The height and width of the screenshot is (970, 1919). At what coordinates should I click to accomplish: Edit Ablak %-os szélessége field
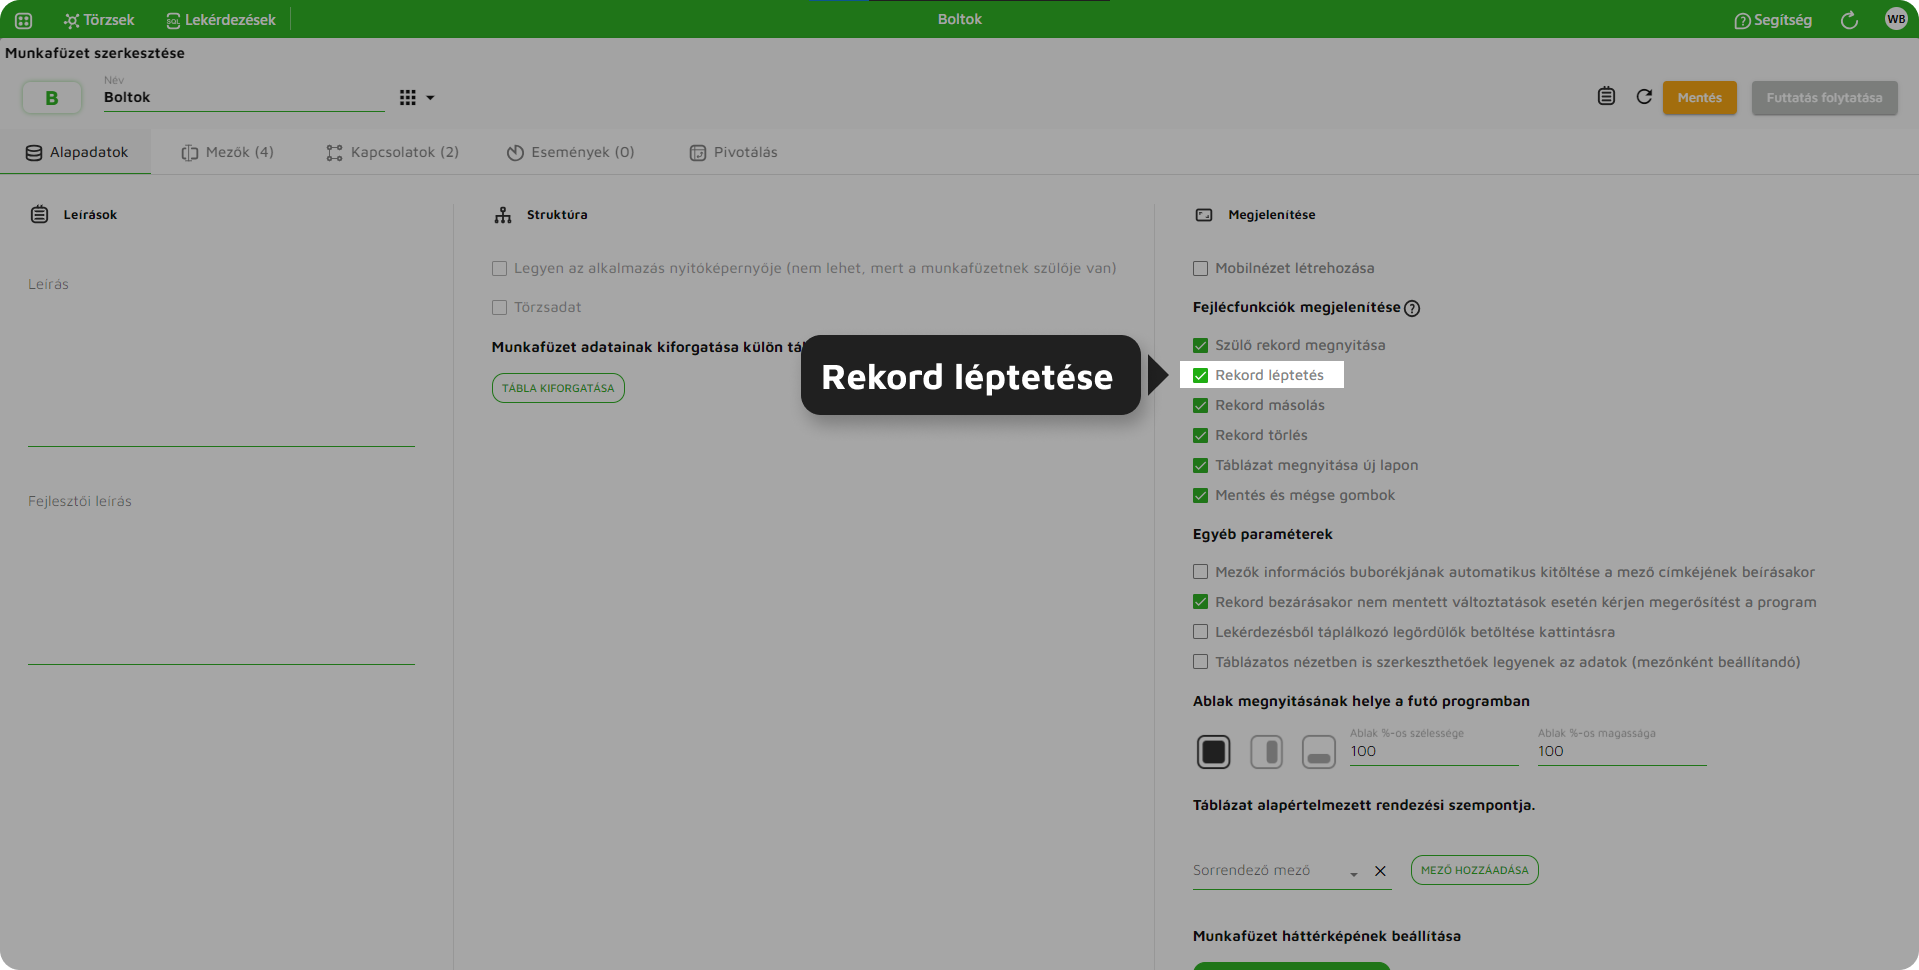pos(1434,752)
